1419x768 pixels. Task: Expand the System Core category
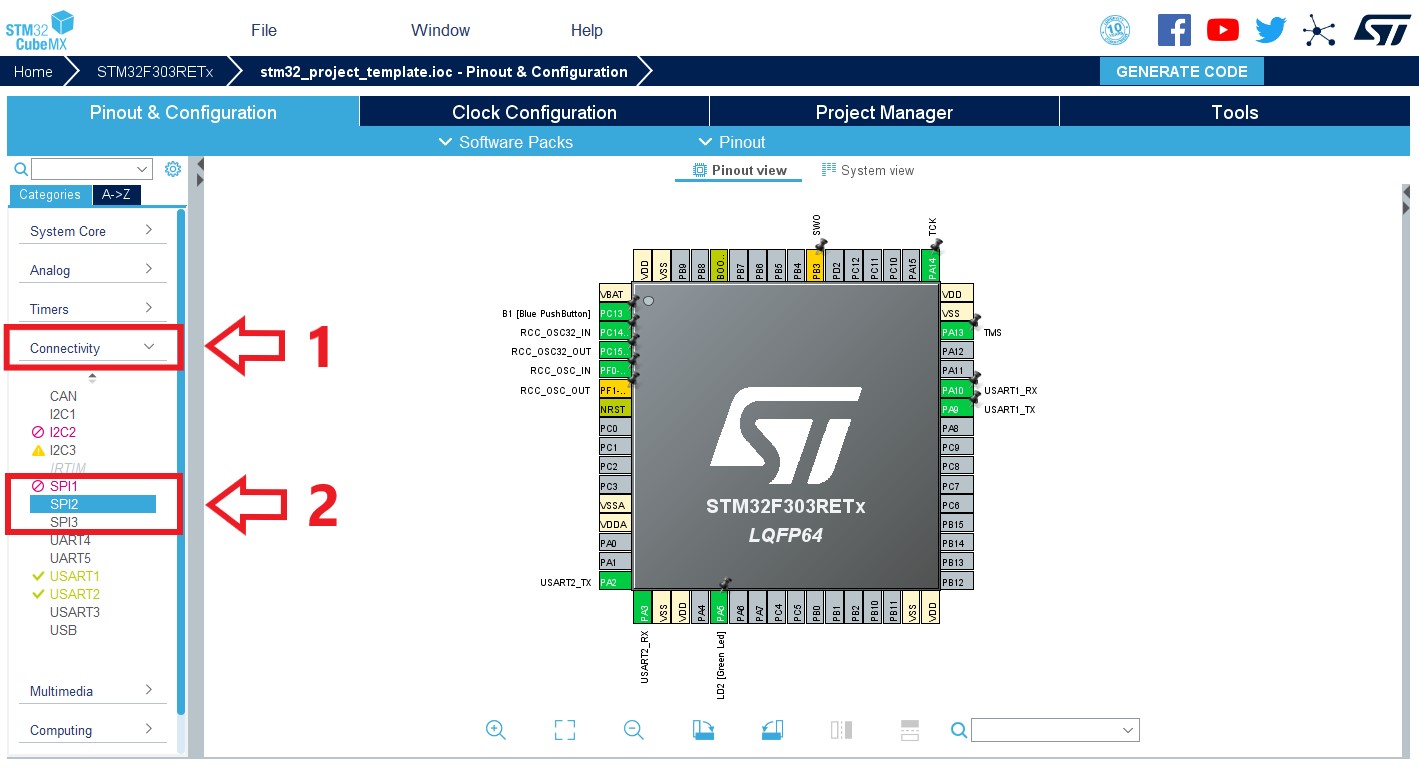[x=92, y=231]
